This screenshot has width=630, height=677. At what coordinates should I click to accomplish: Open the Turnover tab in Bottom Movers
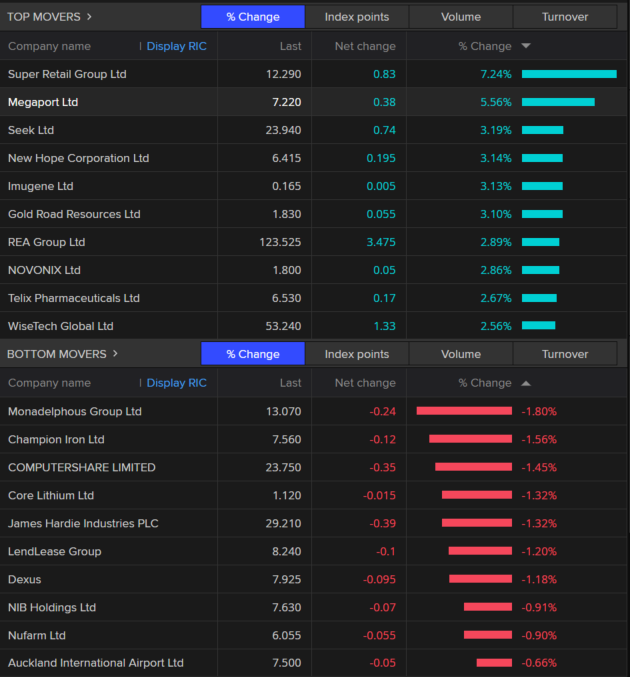565,354
